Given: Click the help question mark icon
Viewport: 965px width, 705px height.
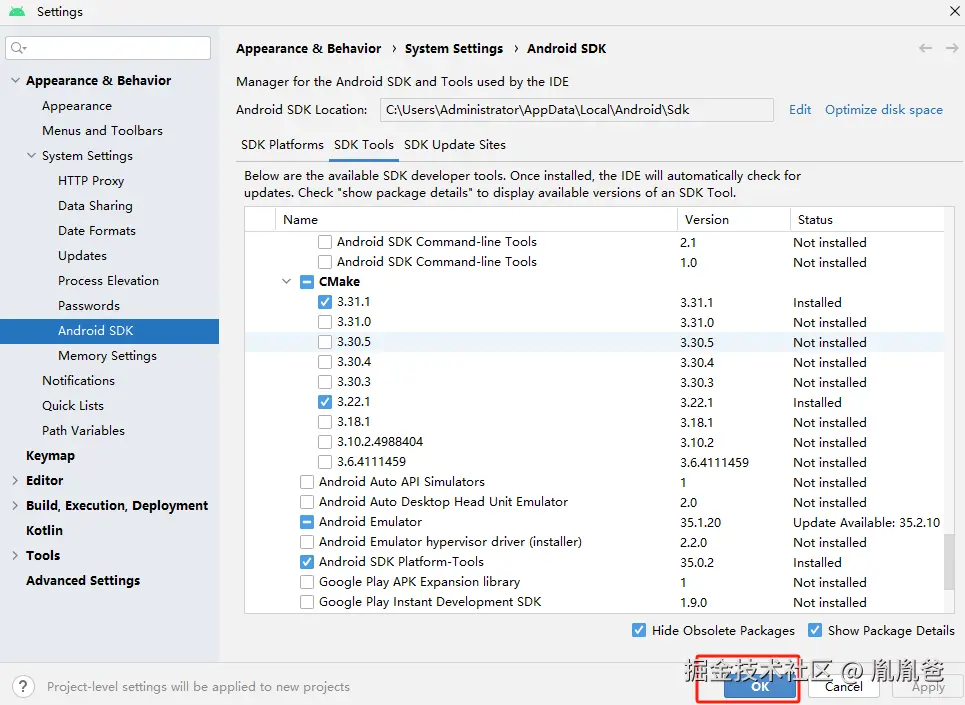Looking at the screenshot, I should click(23, 686).
